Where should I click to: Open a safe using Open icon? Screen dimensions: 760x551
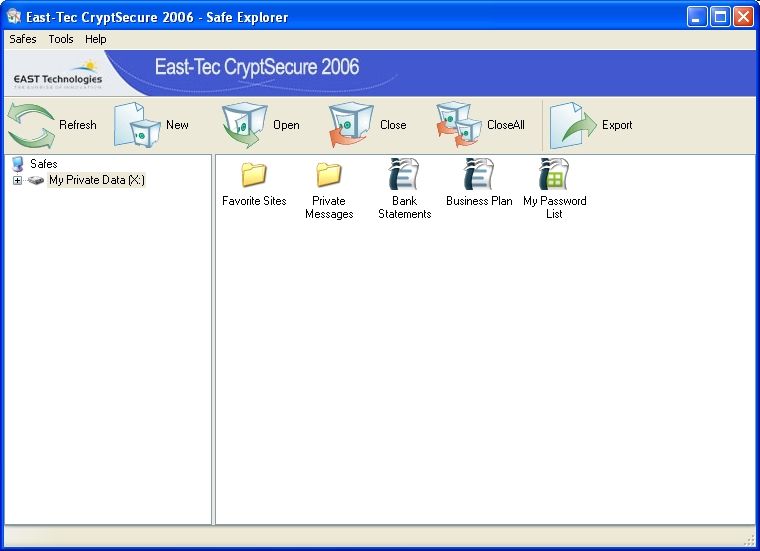pos(244,125)
